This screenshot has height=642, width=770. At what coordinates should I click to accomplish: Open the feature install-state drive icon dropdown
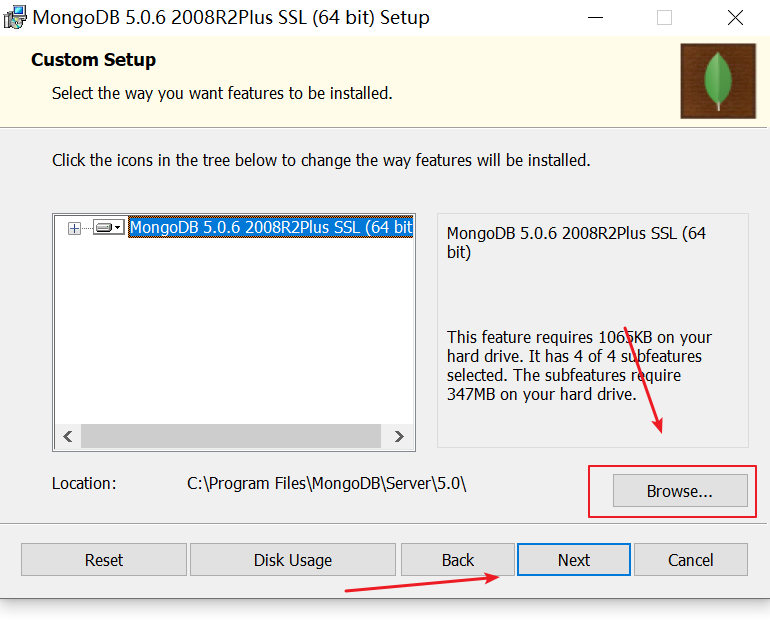pos(109,227)
